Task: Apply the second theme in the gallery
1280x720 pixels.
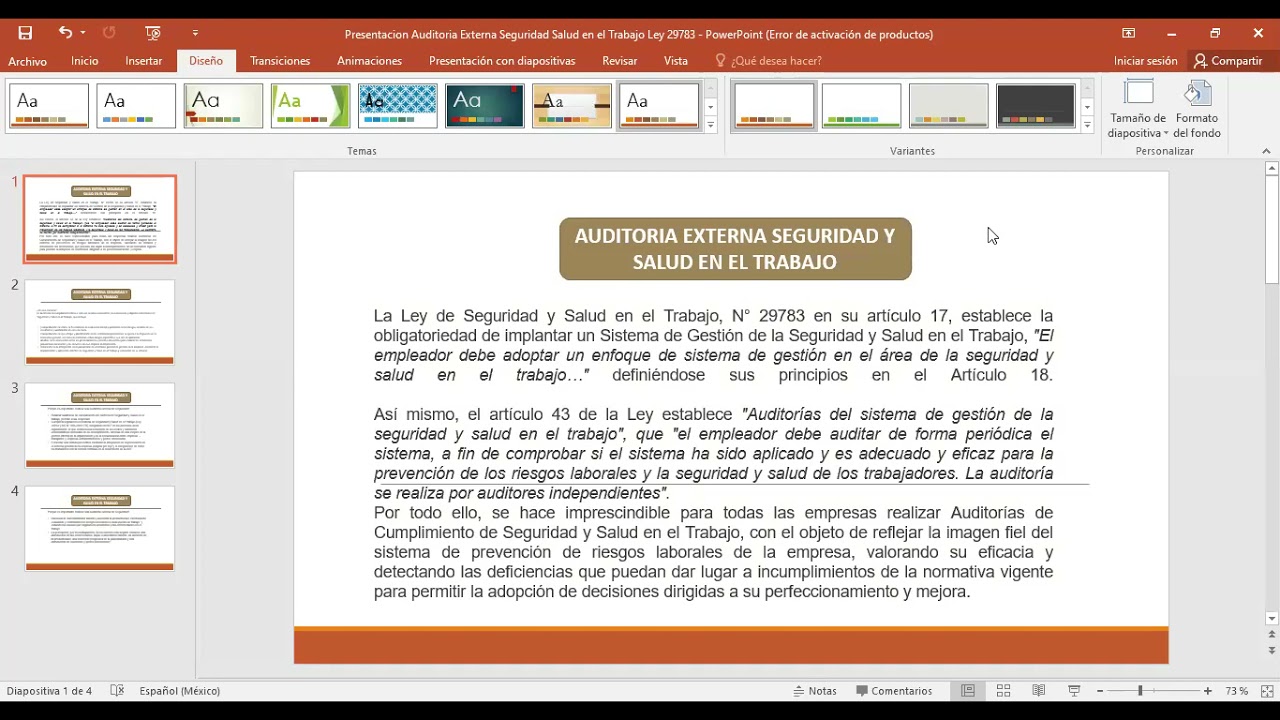Action: click(x=136, y=106)
